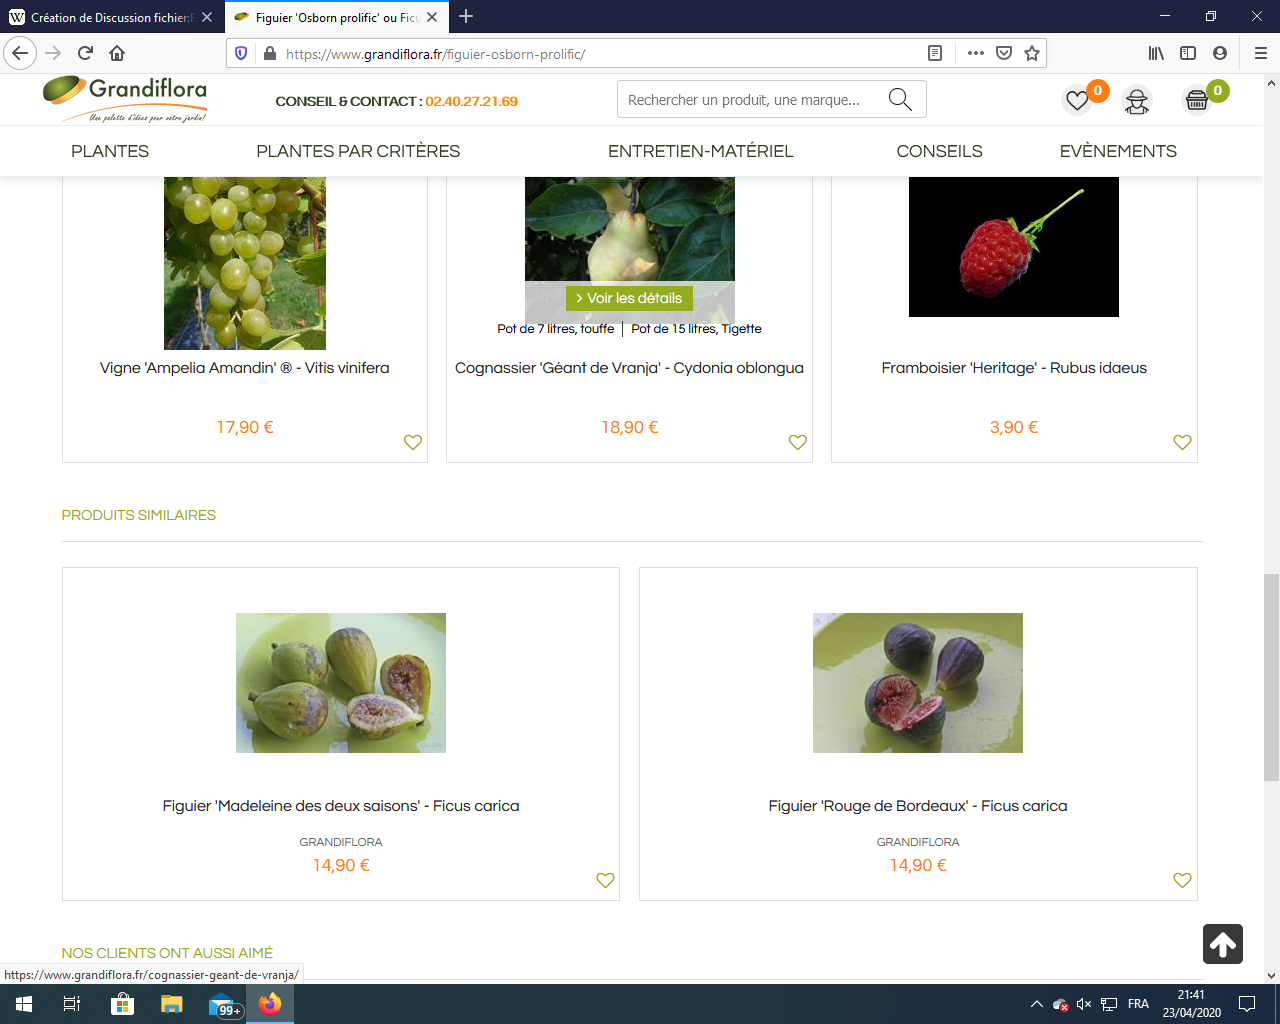Open the customer account gardener icon
Viewport: 1280px width, 1024px height.
tap(1137, 101)
